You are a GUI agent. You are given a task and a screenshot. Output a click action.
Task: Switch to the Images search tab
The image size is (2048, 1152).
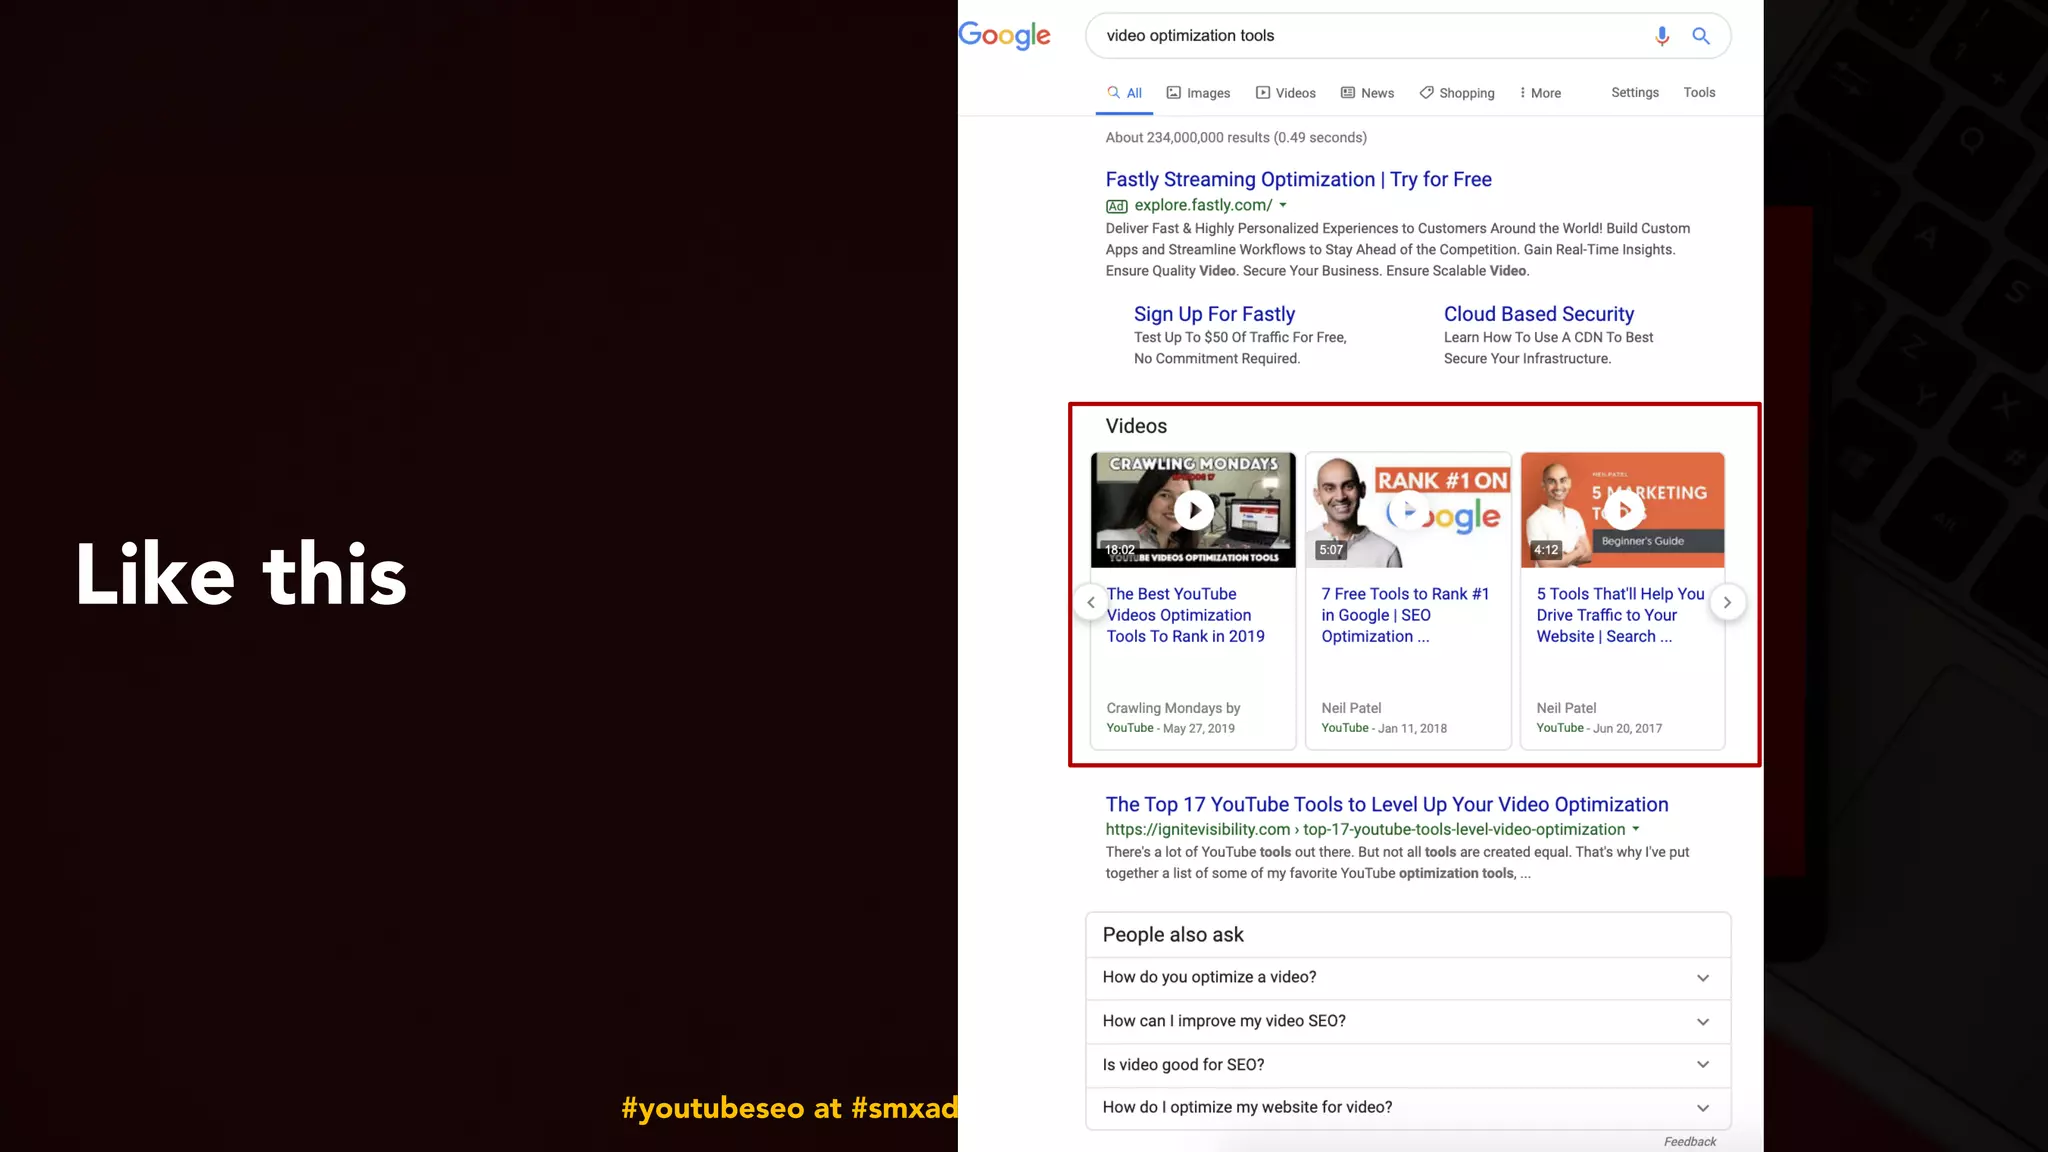click(1198, 93)
